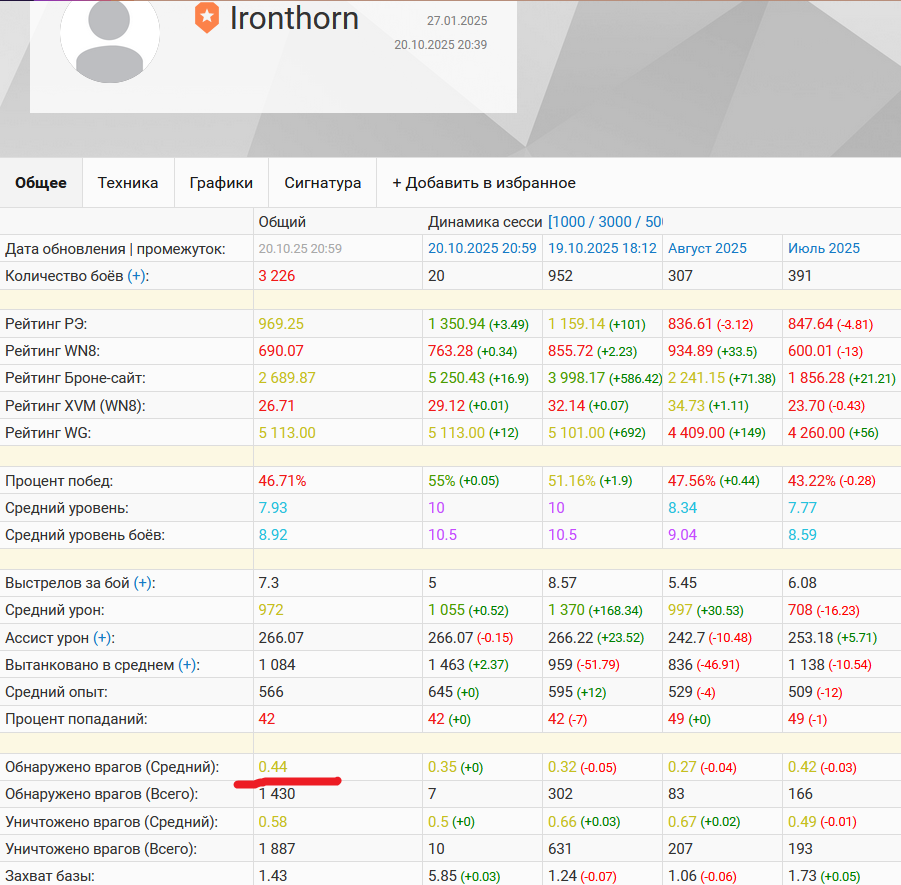Open the 20.10.2025 20:59 session link
901x885 pixels.
(482, 248)
